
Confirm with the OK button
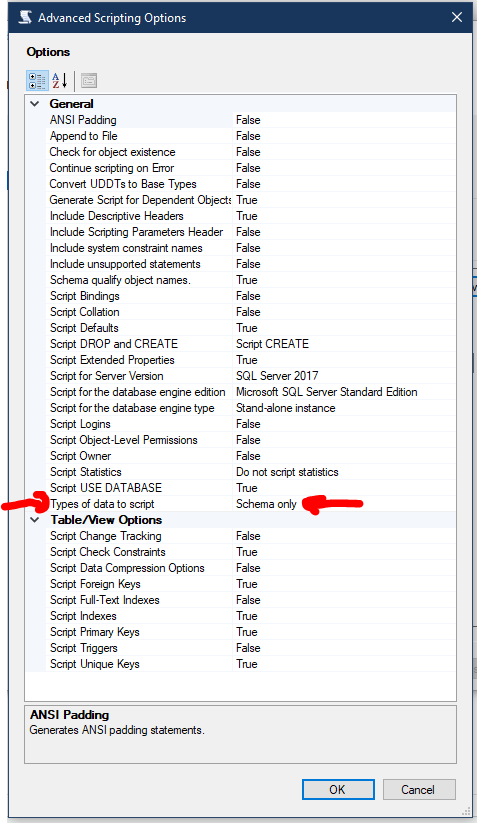338,790
